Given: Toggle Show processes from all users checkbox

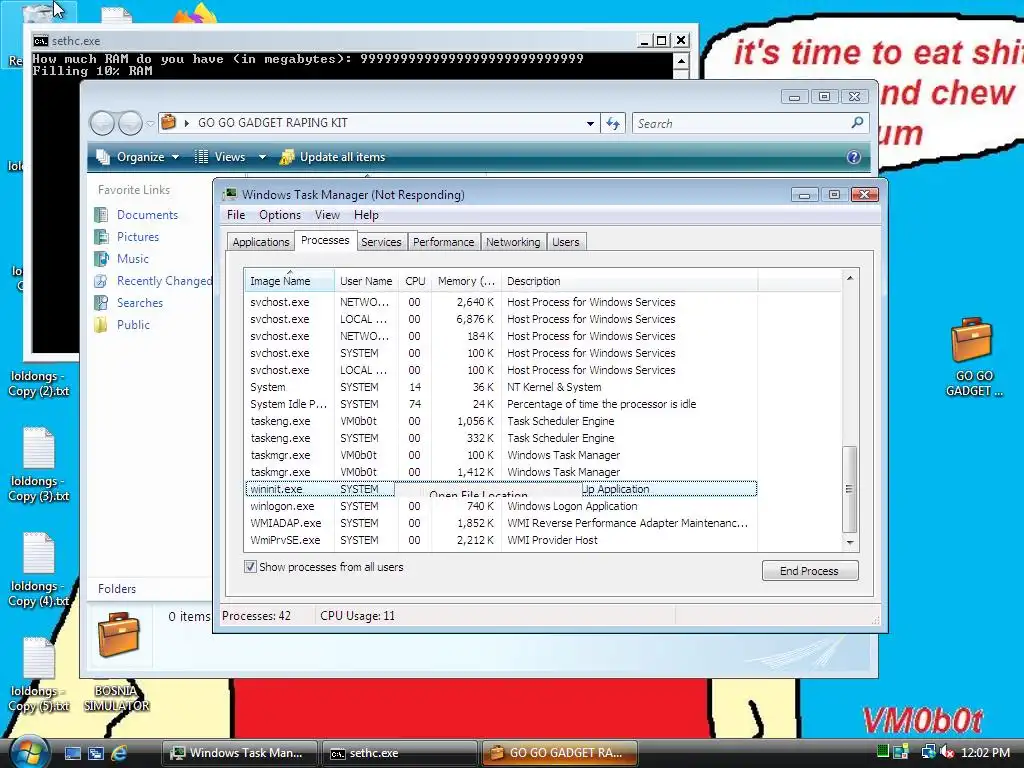Looking at the screenshot, I should click(250, 566).
